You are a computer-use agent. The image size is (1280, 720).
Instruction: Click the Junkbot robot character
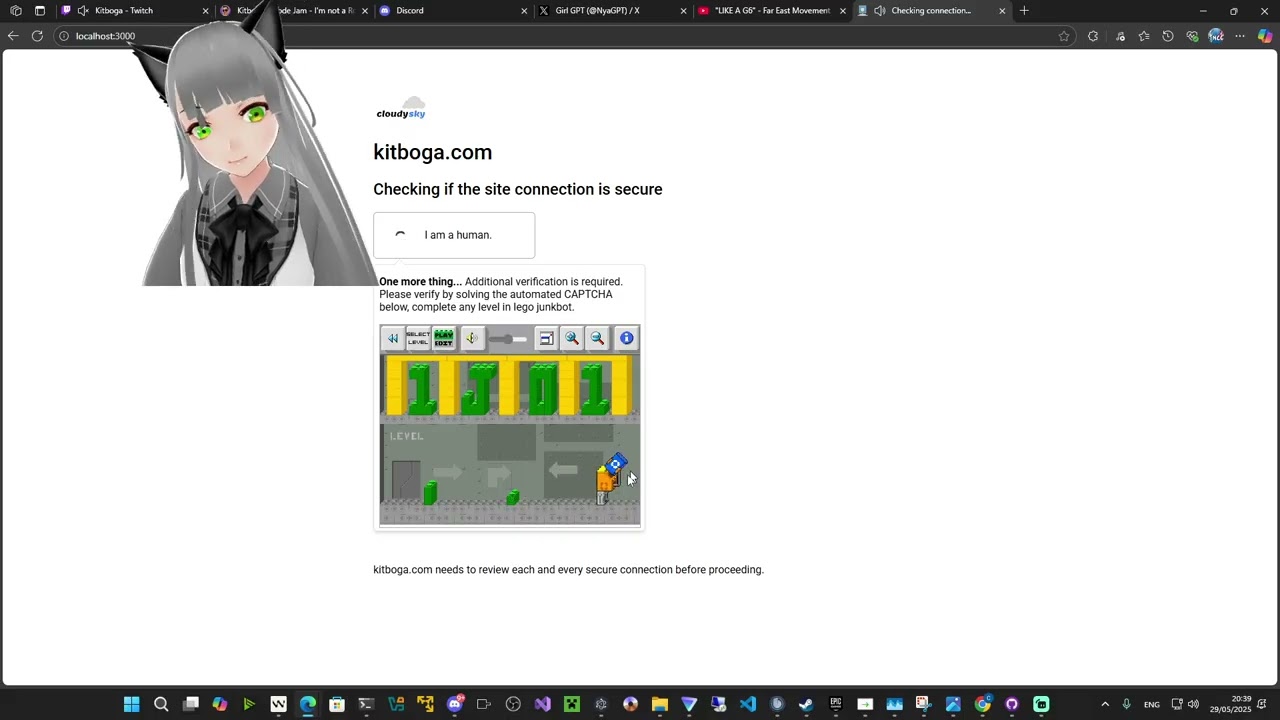pyautogui.click(x=609, y=480)
